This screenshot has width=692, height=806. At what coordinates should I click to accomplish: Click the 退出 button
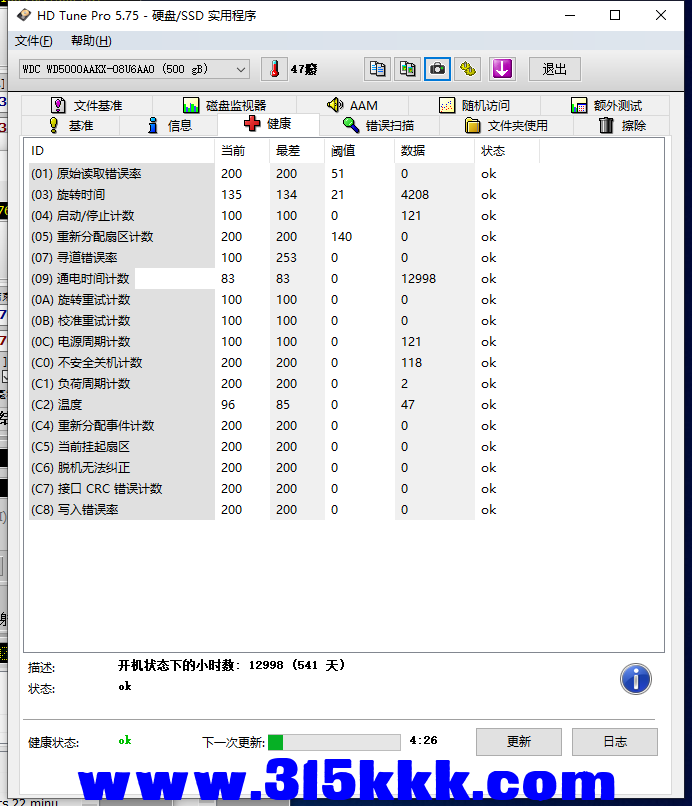[x=555, y=69]
